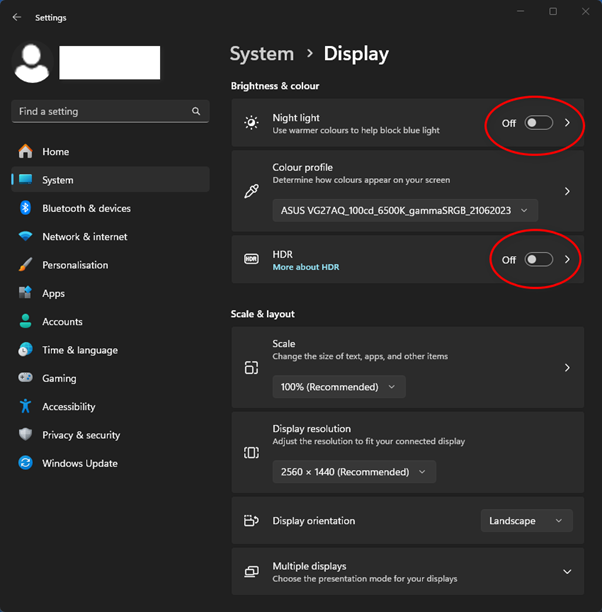This screenshot has height=612, width=602.
Task: Open the Gaming controller icon
Action: [25, 378]
